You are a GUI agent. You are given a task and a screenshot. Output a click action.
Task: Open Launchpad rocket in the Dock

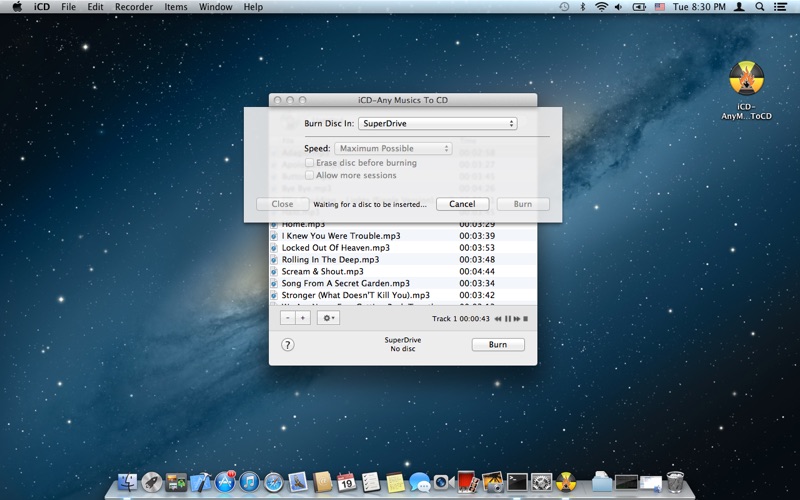tap(152, 482)
